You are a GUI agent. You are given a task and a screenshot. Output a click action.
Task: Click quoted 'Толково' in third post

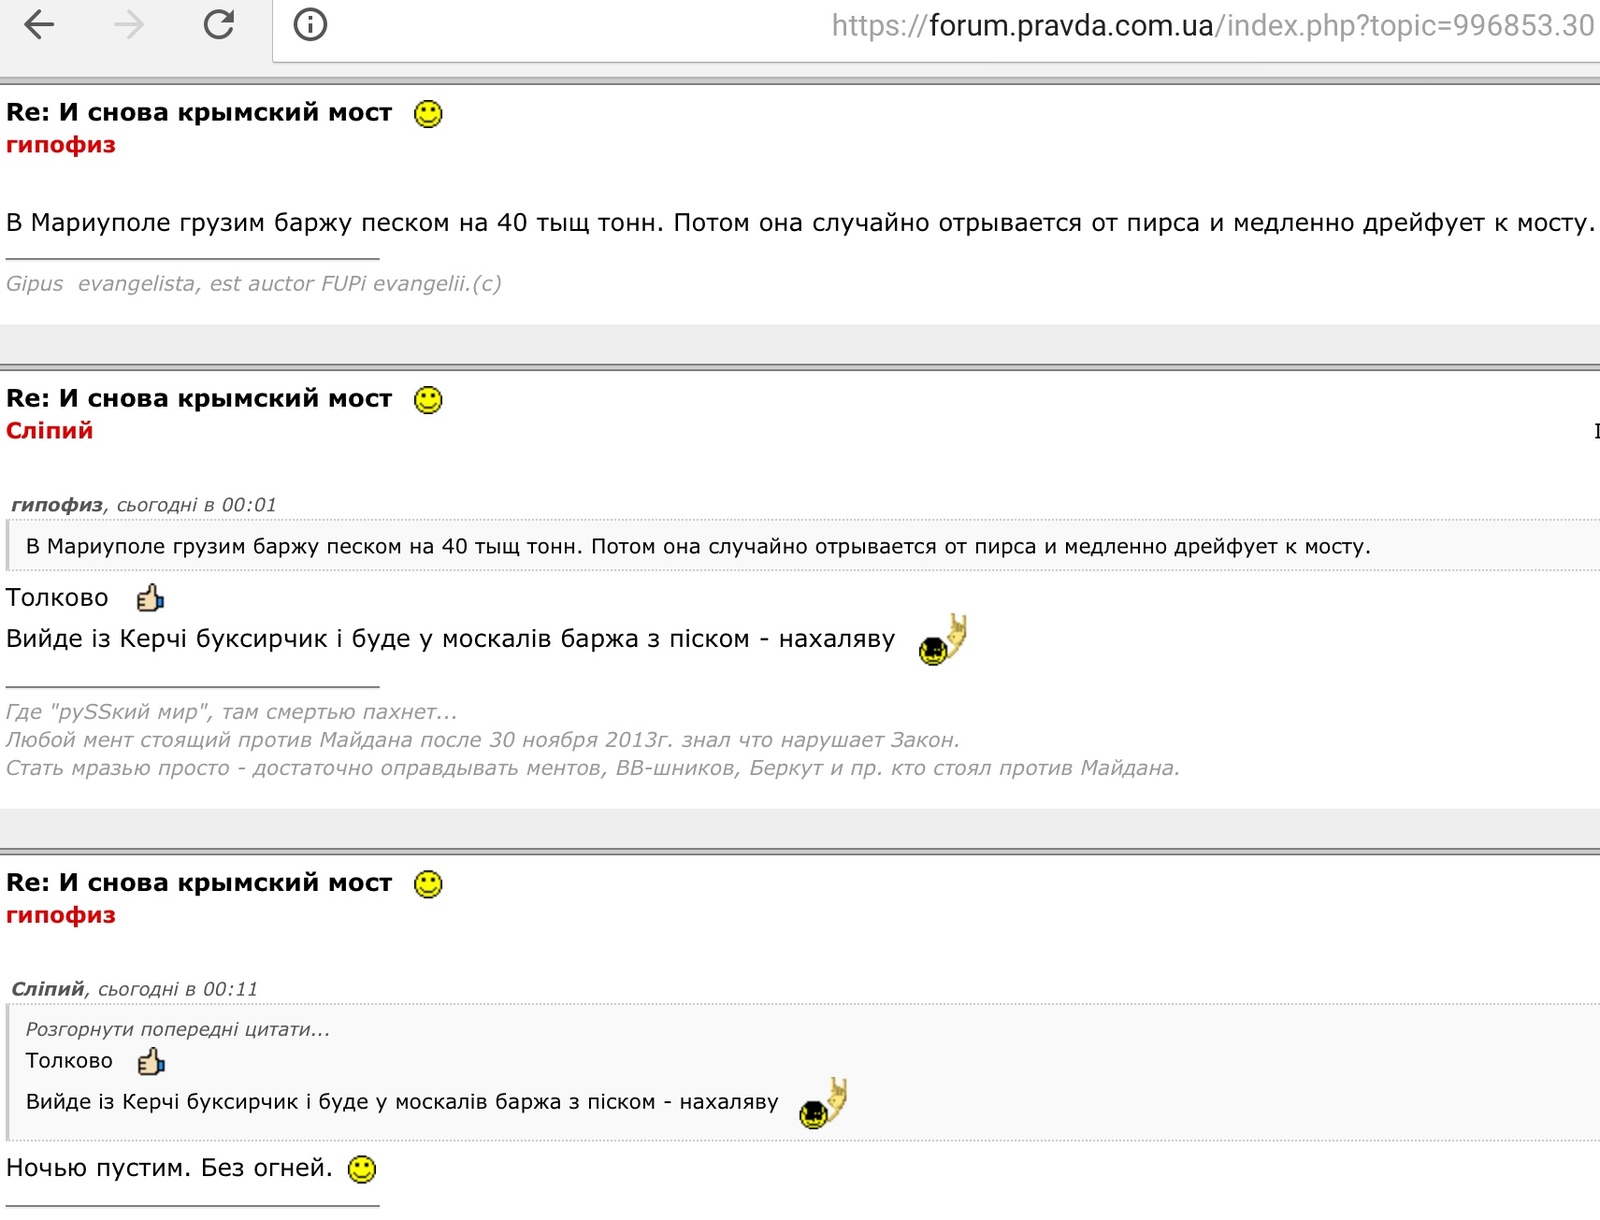click(x=69, y=1061)
